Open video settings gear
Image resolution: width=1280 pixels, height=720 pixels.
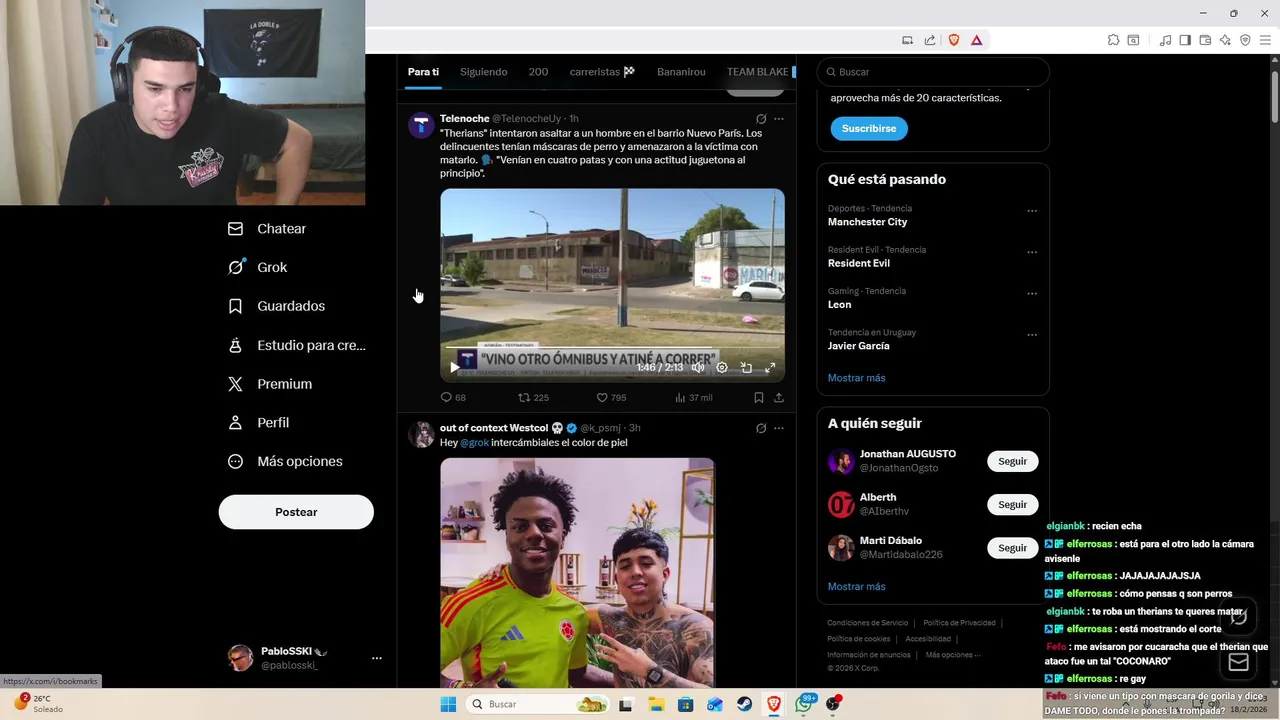(x=722, y=367)
